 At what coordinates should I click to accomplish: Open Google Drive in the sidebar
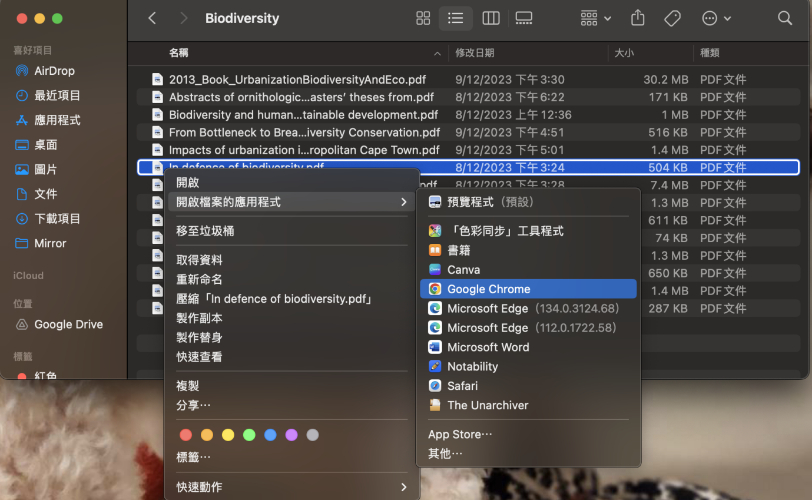[x=59, y=325]
